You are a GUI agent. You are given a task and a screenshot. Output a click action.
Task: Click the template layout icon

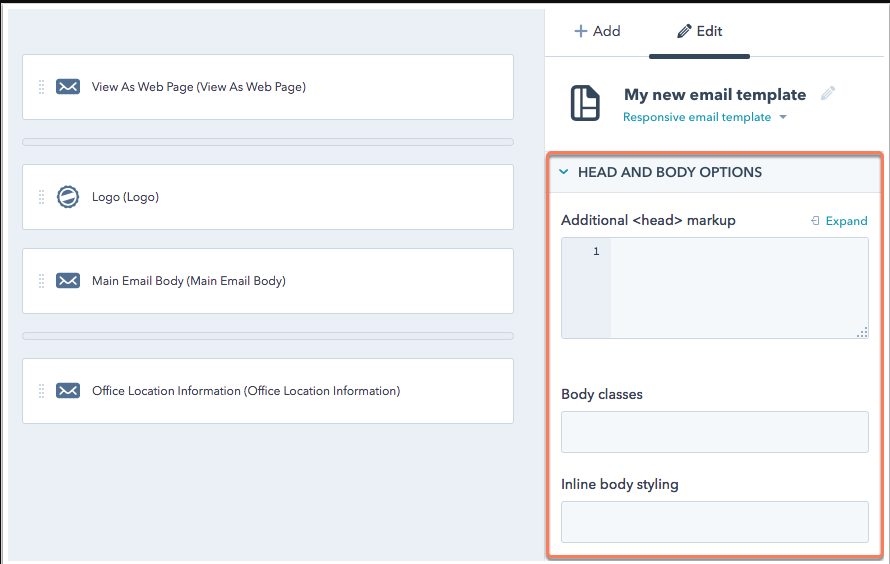585,103
